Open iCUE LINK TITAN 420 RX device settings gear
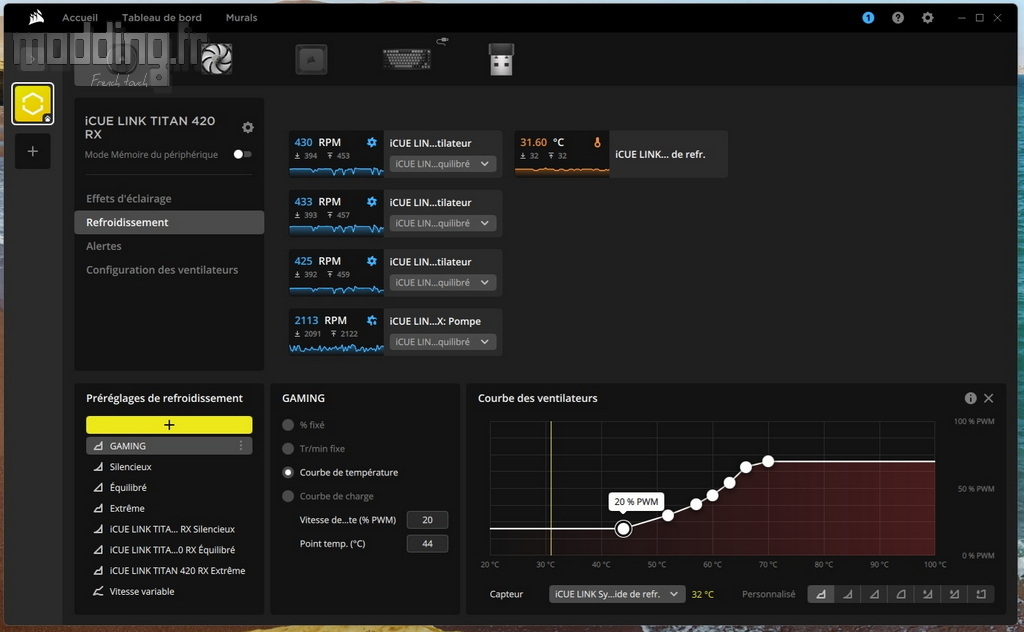This screenshot has width=1024, height=632. click(248, 127)
